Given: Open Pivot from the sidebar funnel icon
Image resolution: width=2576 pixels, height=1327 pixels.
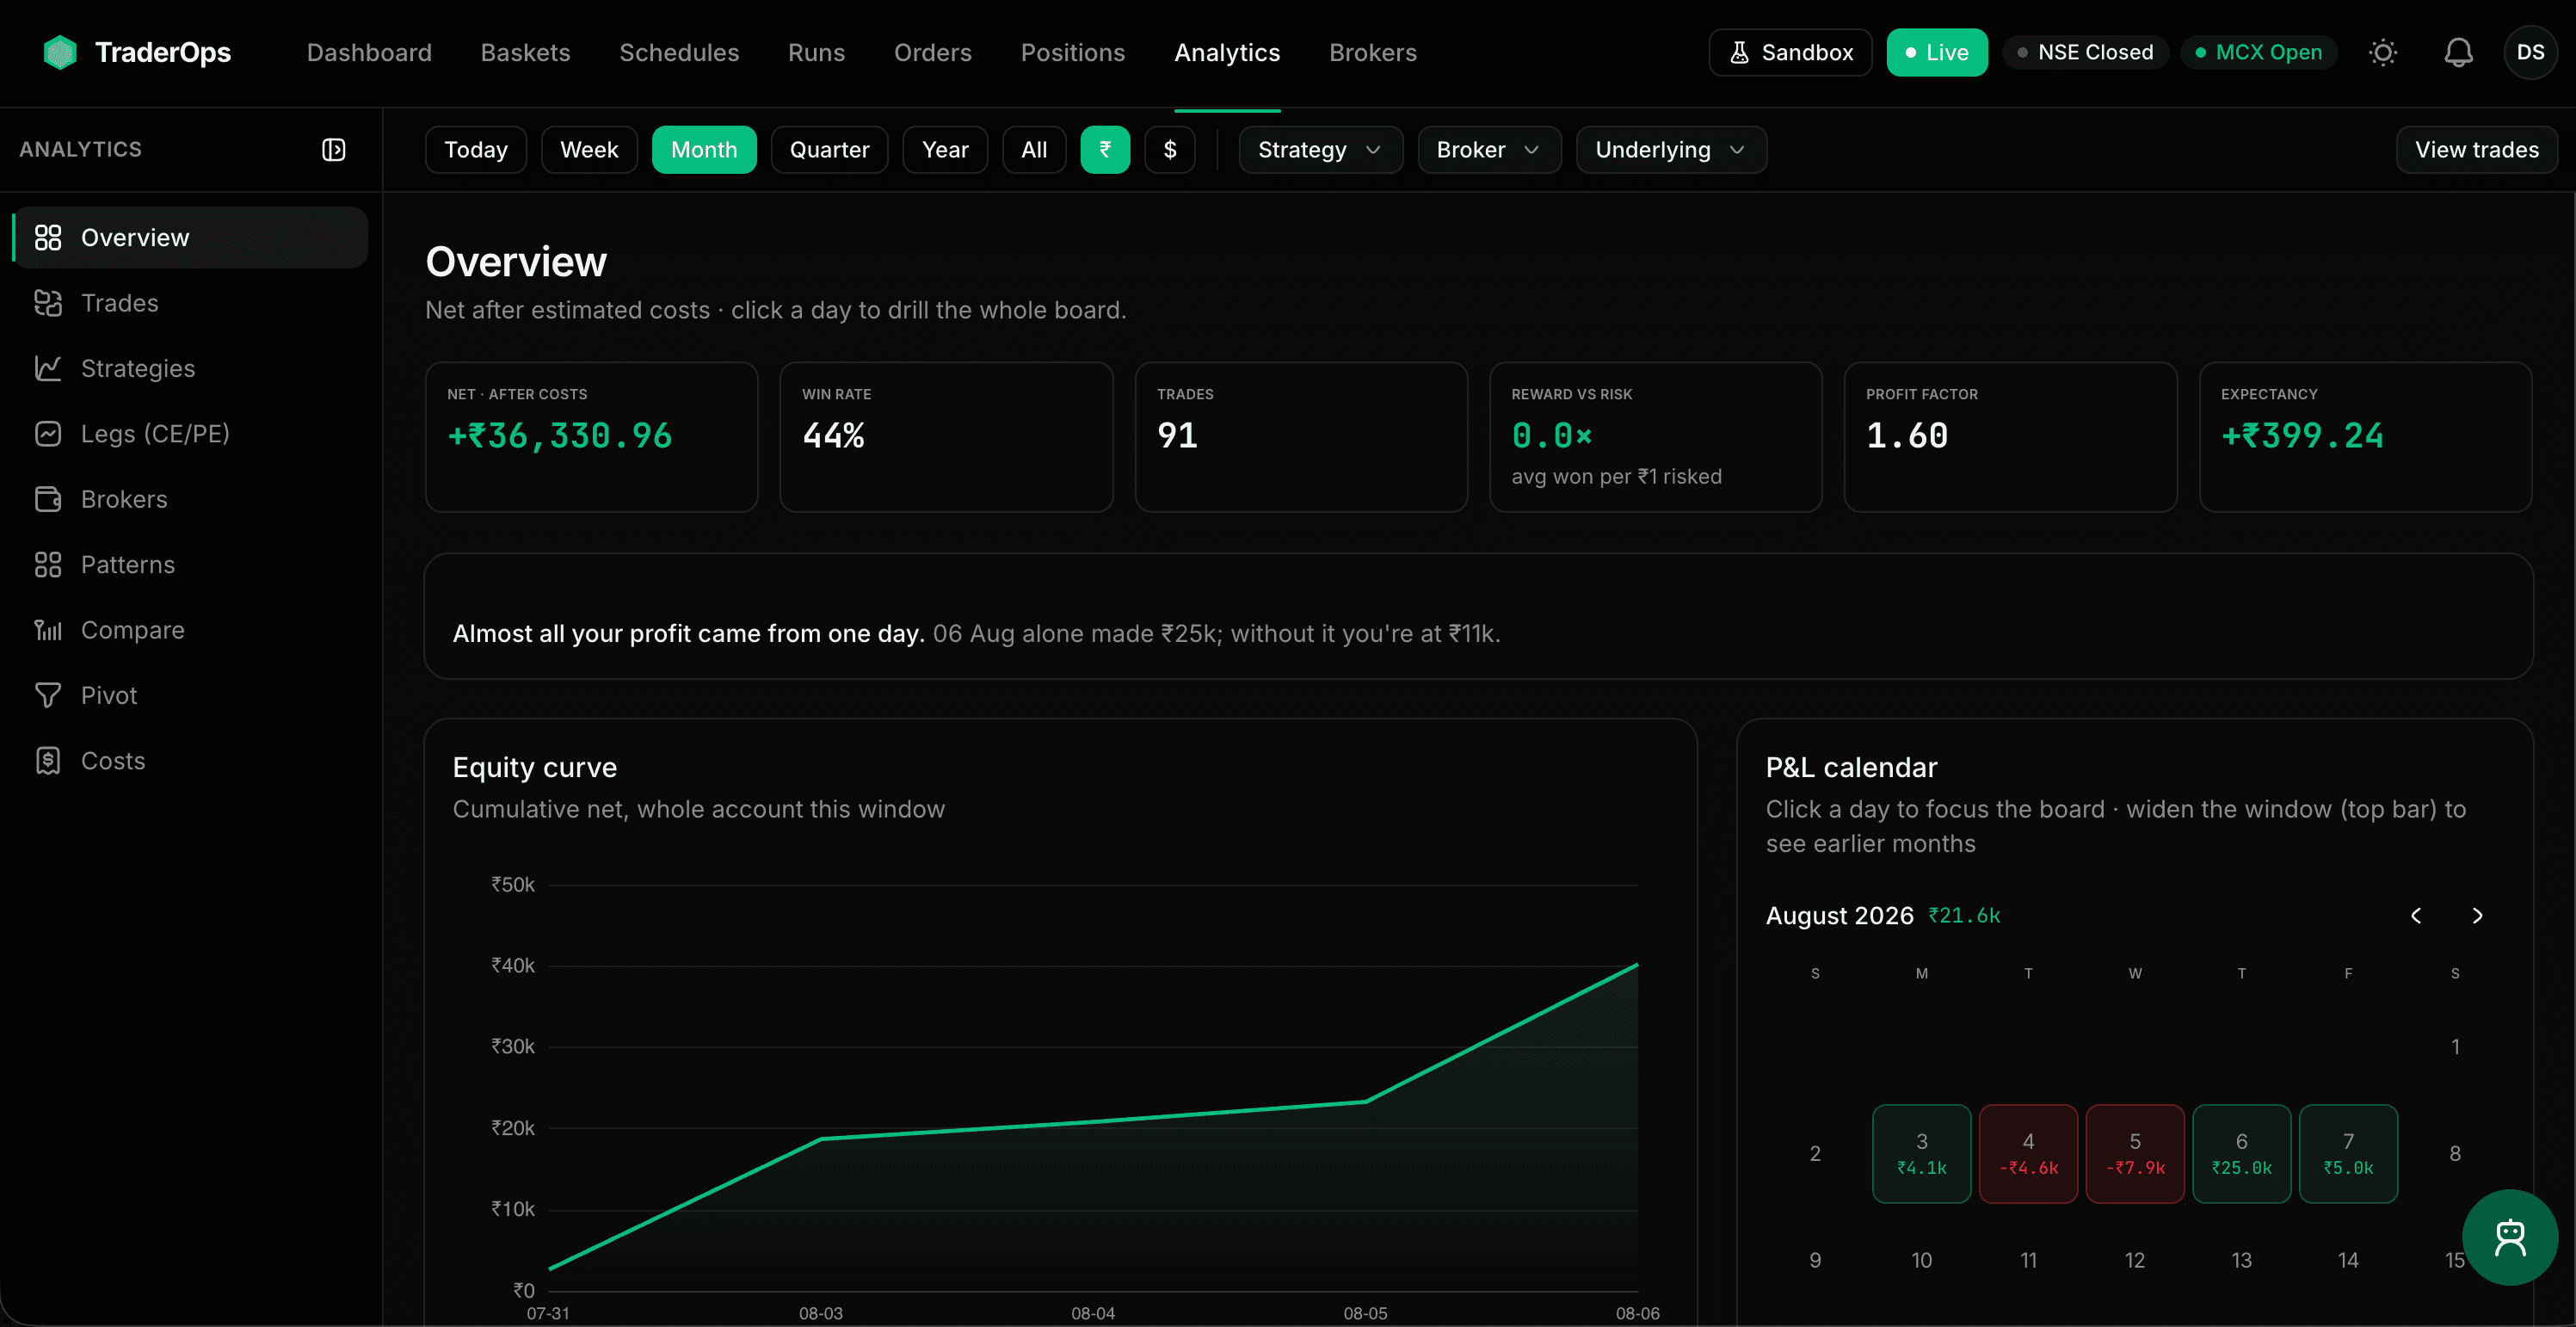Looking at the screenshot, I should (48, 695).
